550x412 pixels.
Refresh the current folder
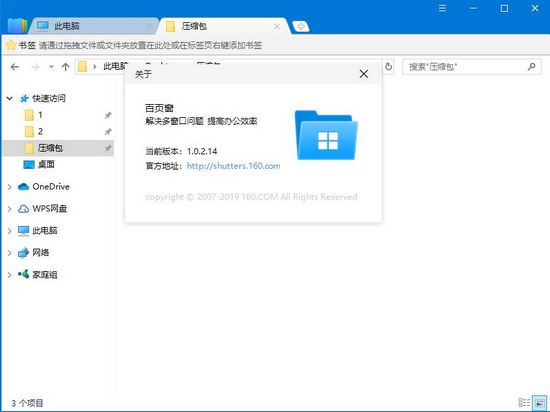[x=389, y=66]
